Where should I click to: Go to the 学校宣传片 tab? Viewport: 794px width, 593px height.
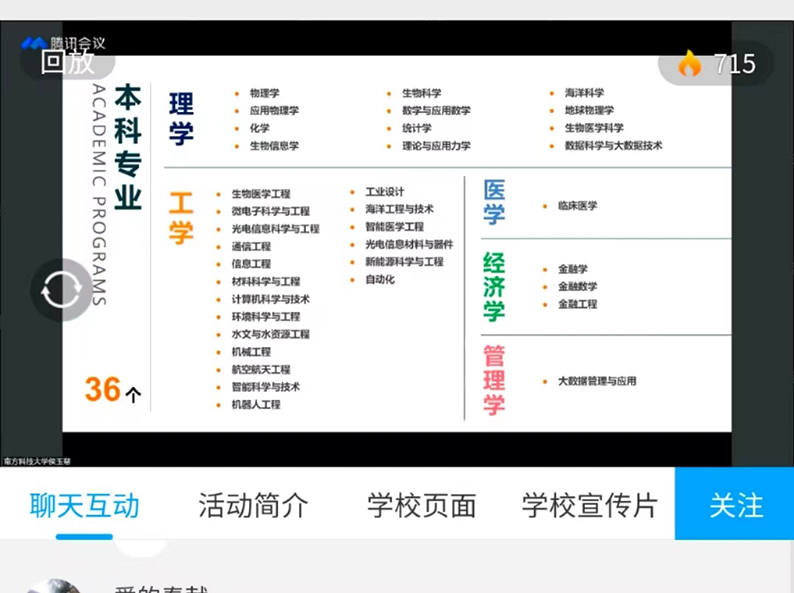click(590, 505)
